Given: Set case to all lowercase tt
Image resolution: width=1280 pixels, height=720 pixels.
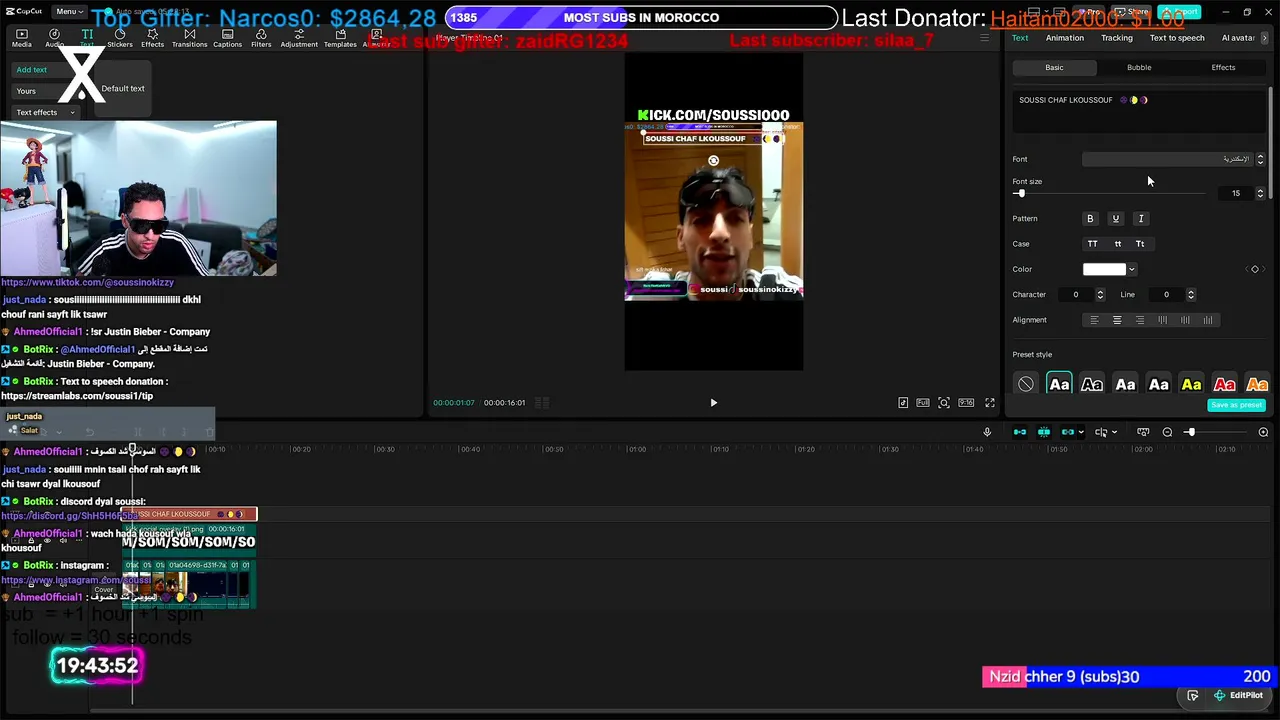Looking at the screenshot, I should [x=1117, y=244].
